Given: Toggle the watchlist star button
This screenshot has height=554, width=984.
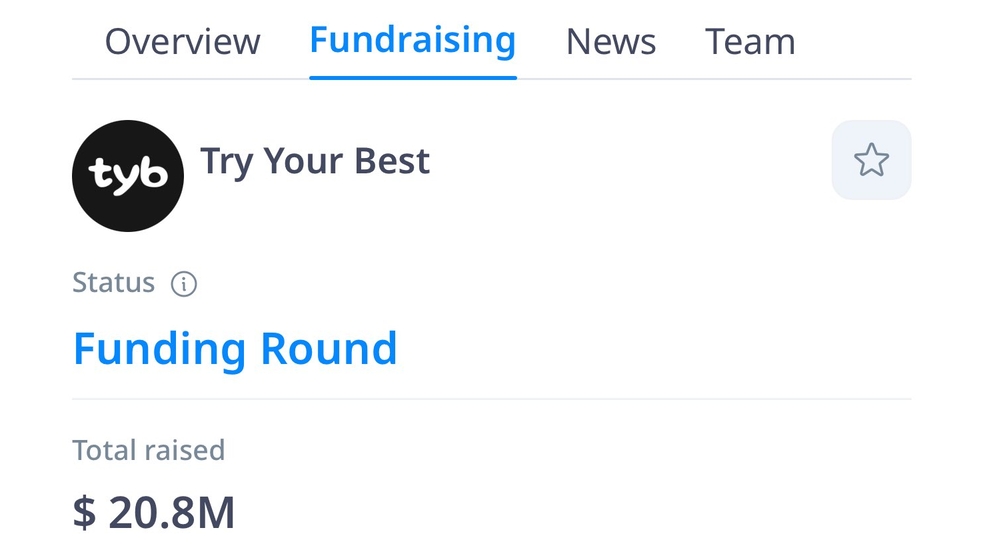Looking at the screenshot, I should (871, 160).
